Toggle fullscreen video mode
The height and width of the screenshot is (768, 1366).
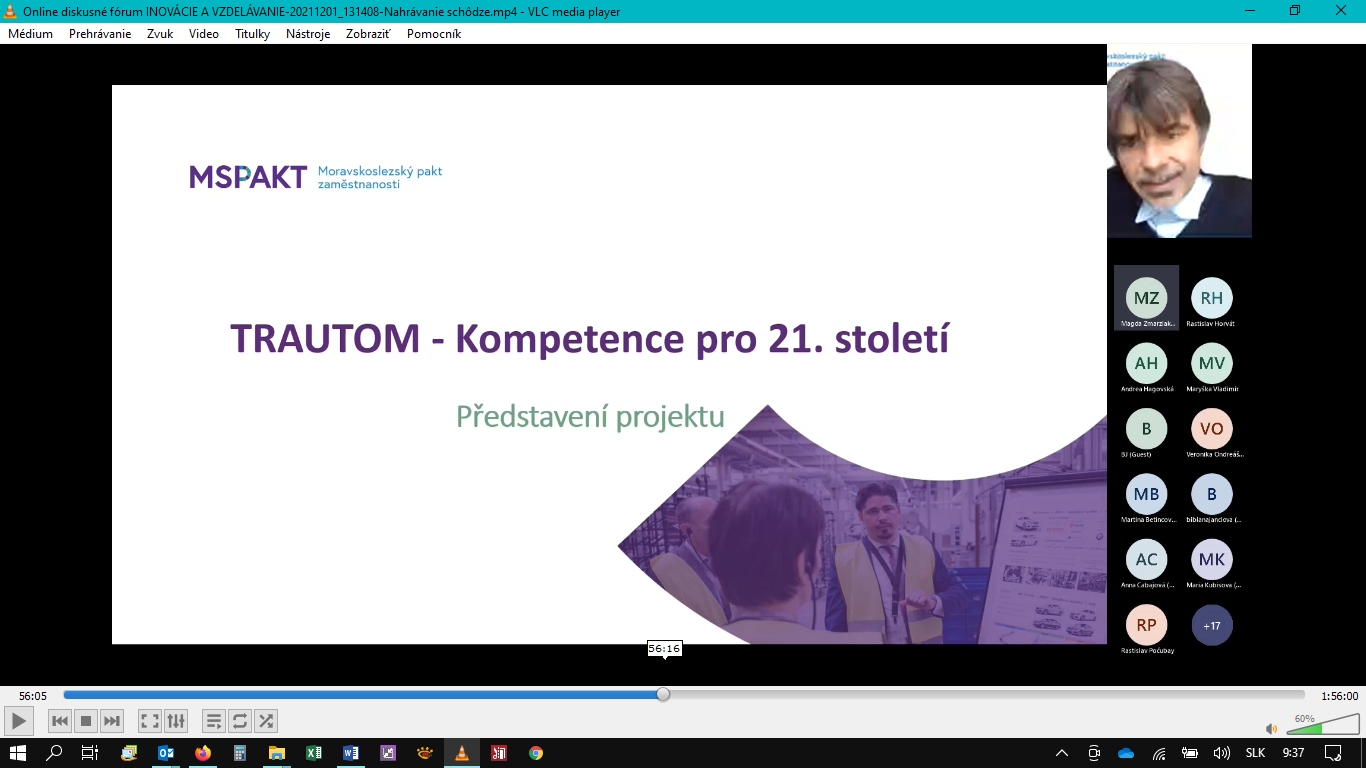[x=150, y=720]
